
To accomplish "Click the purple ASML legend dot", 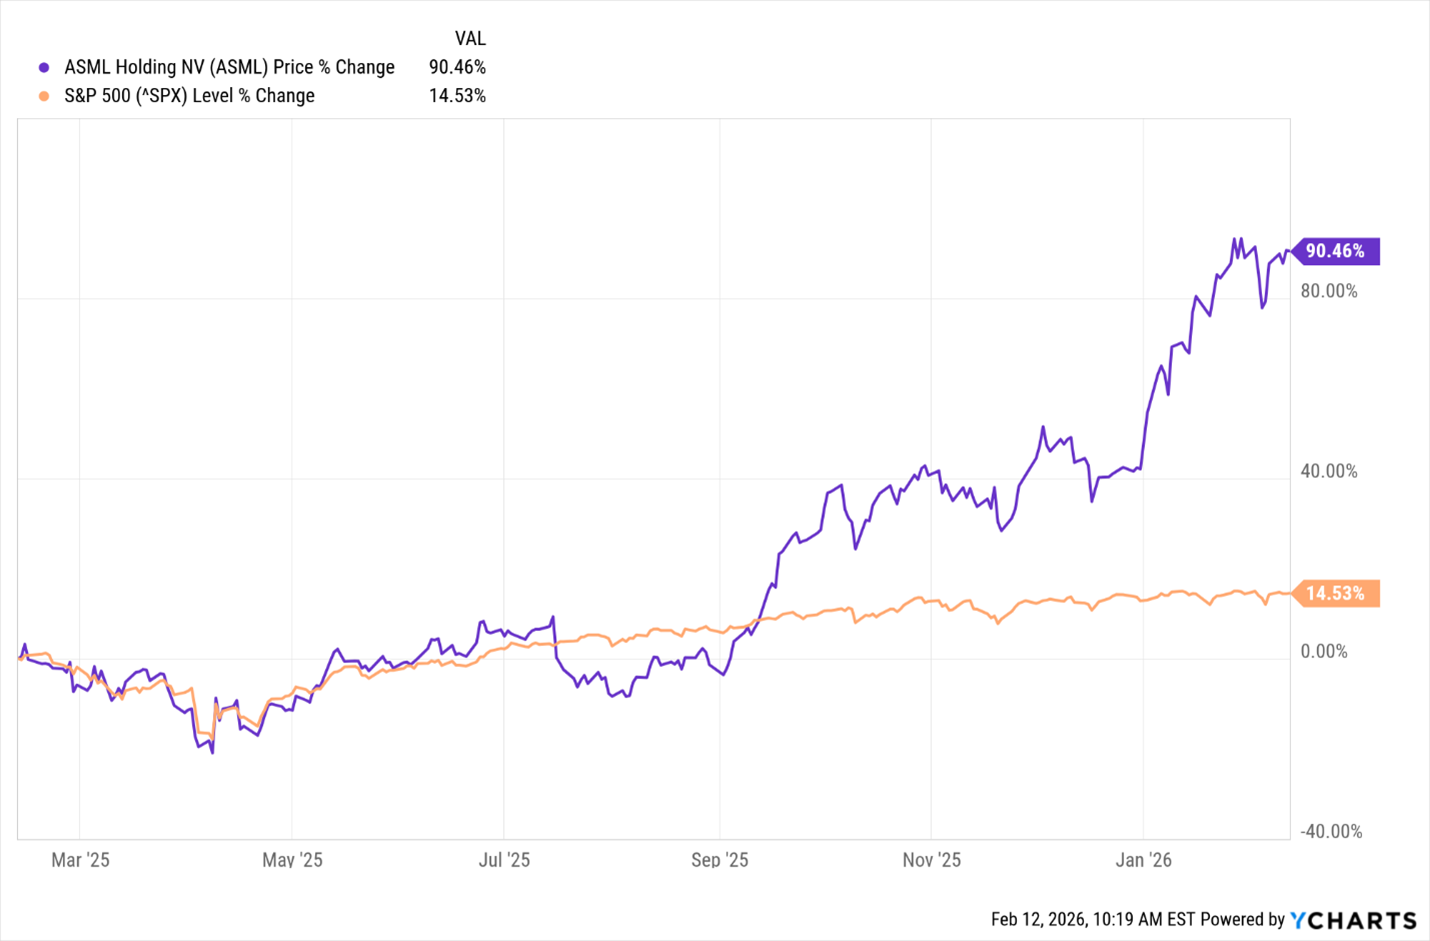I will [x=44, y=68].
